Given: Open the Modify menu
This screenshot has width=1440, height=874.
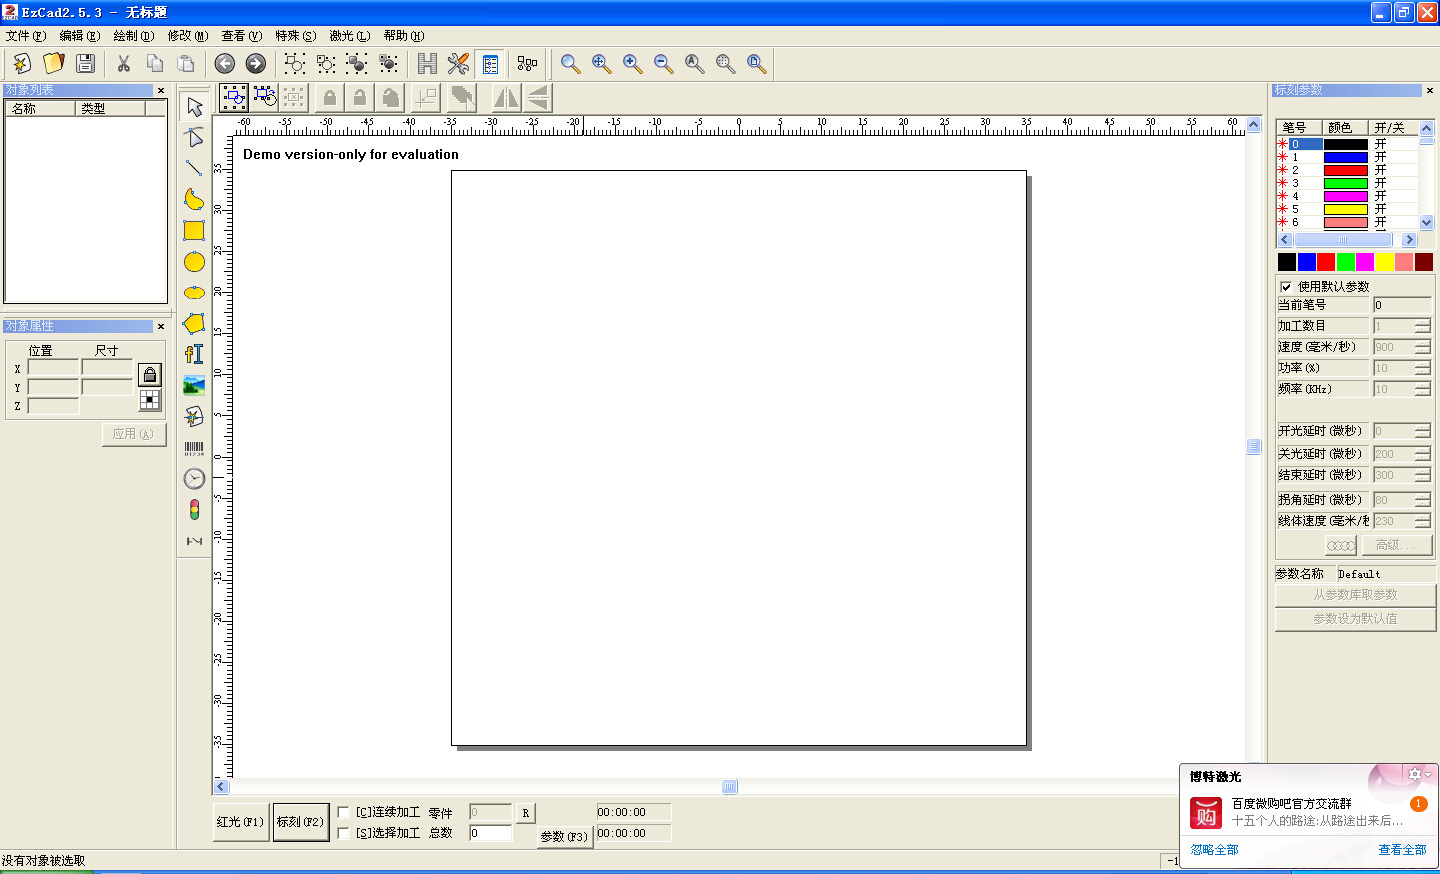Looking at the screenshot, I should point(188,36).
